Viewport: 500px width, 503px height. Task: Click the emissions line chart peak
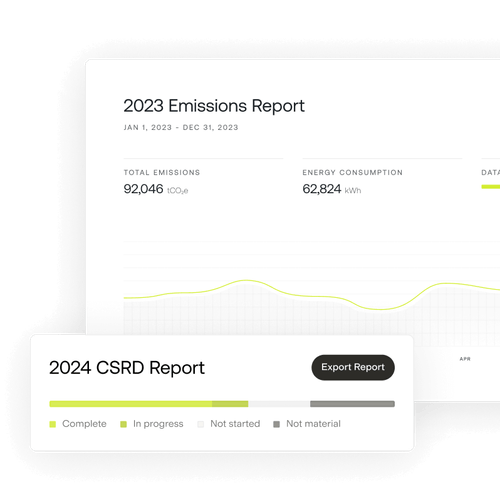point(246,280)
